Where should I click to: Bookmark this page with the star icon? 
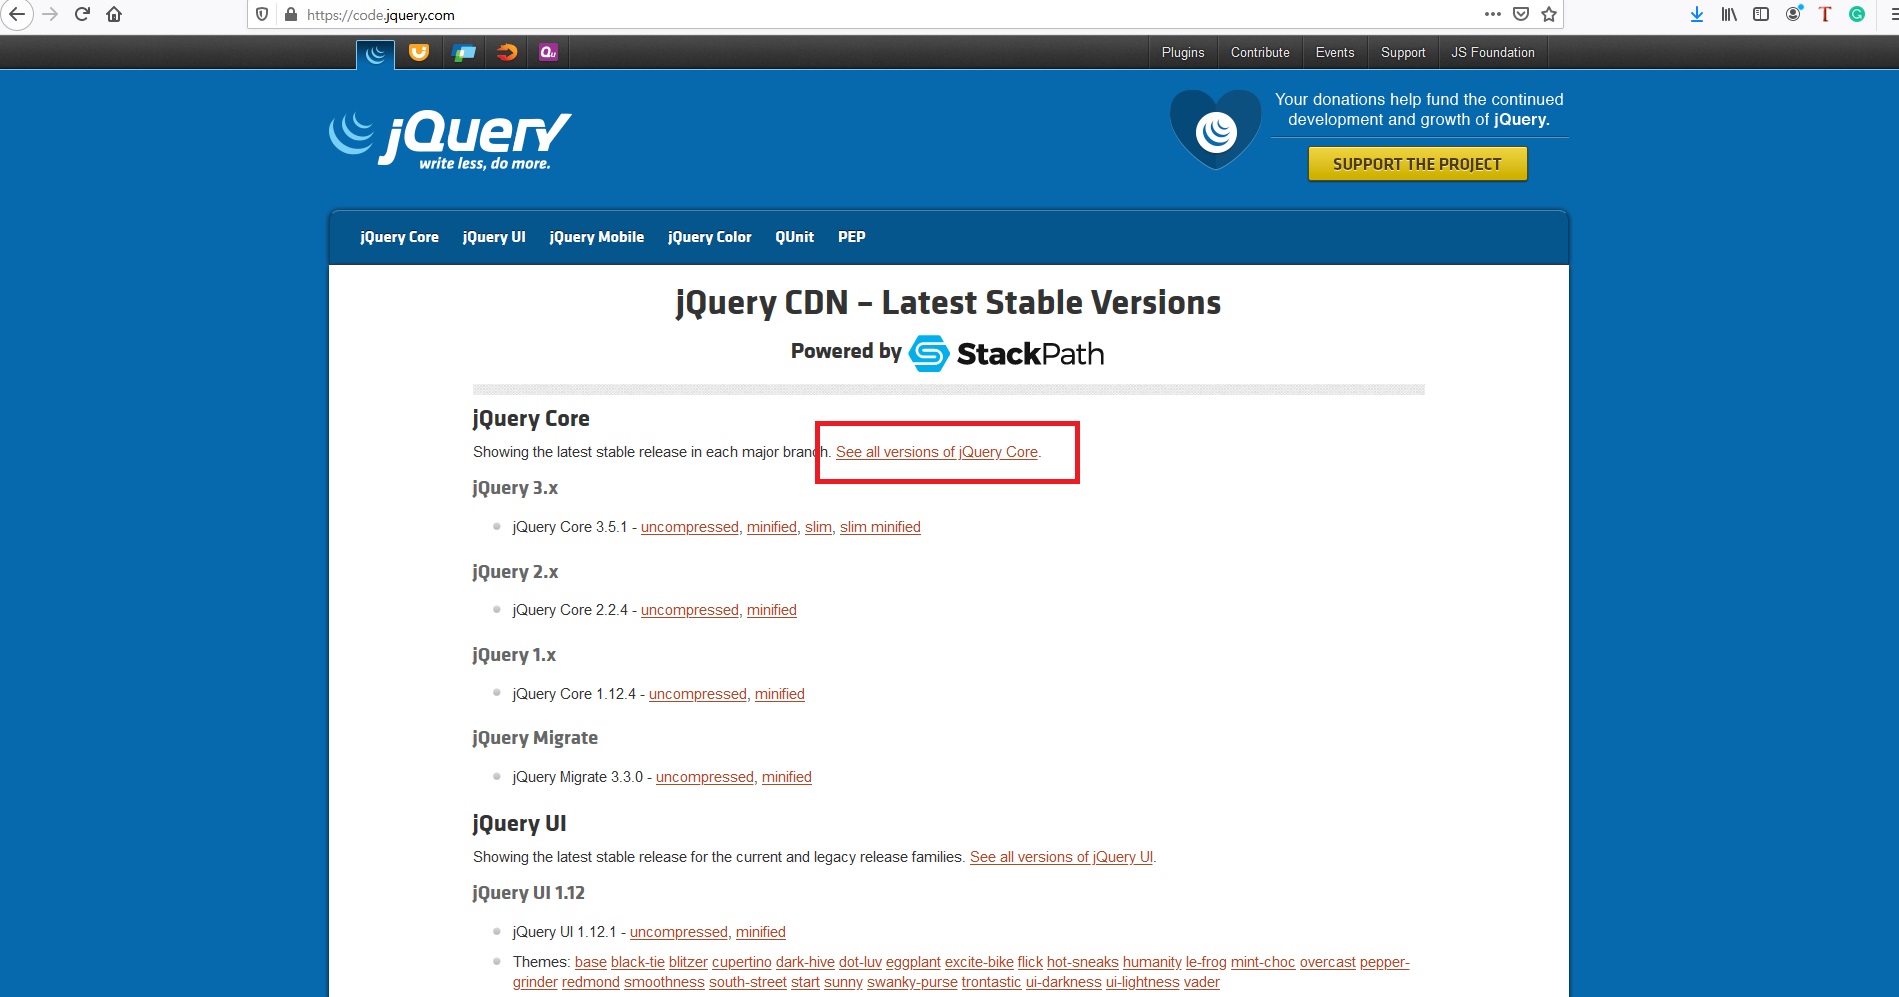(x=1549, y=14)
